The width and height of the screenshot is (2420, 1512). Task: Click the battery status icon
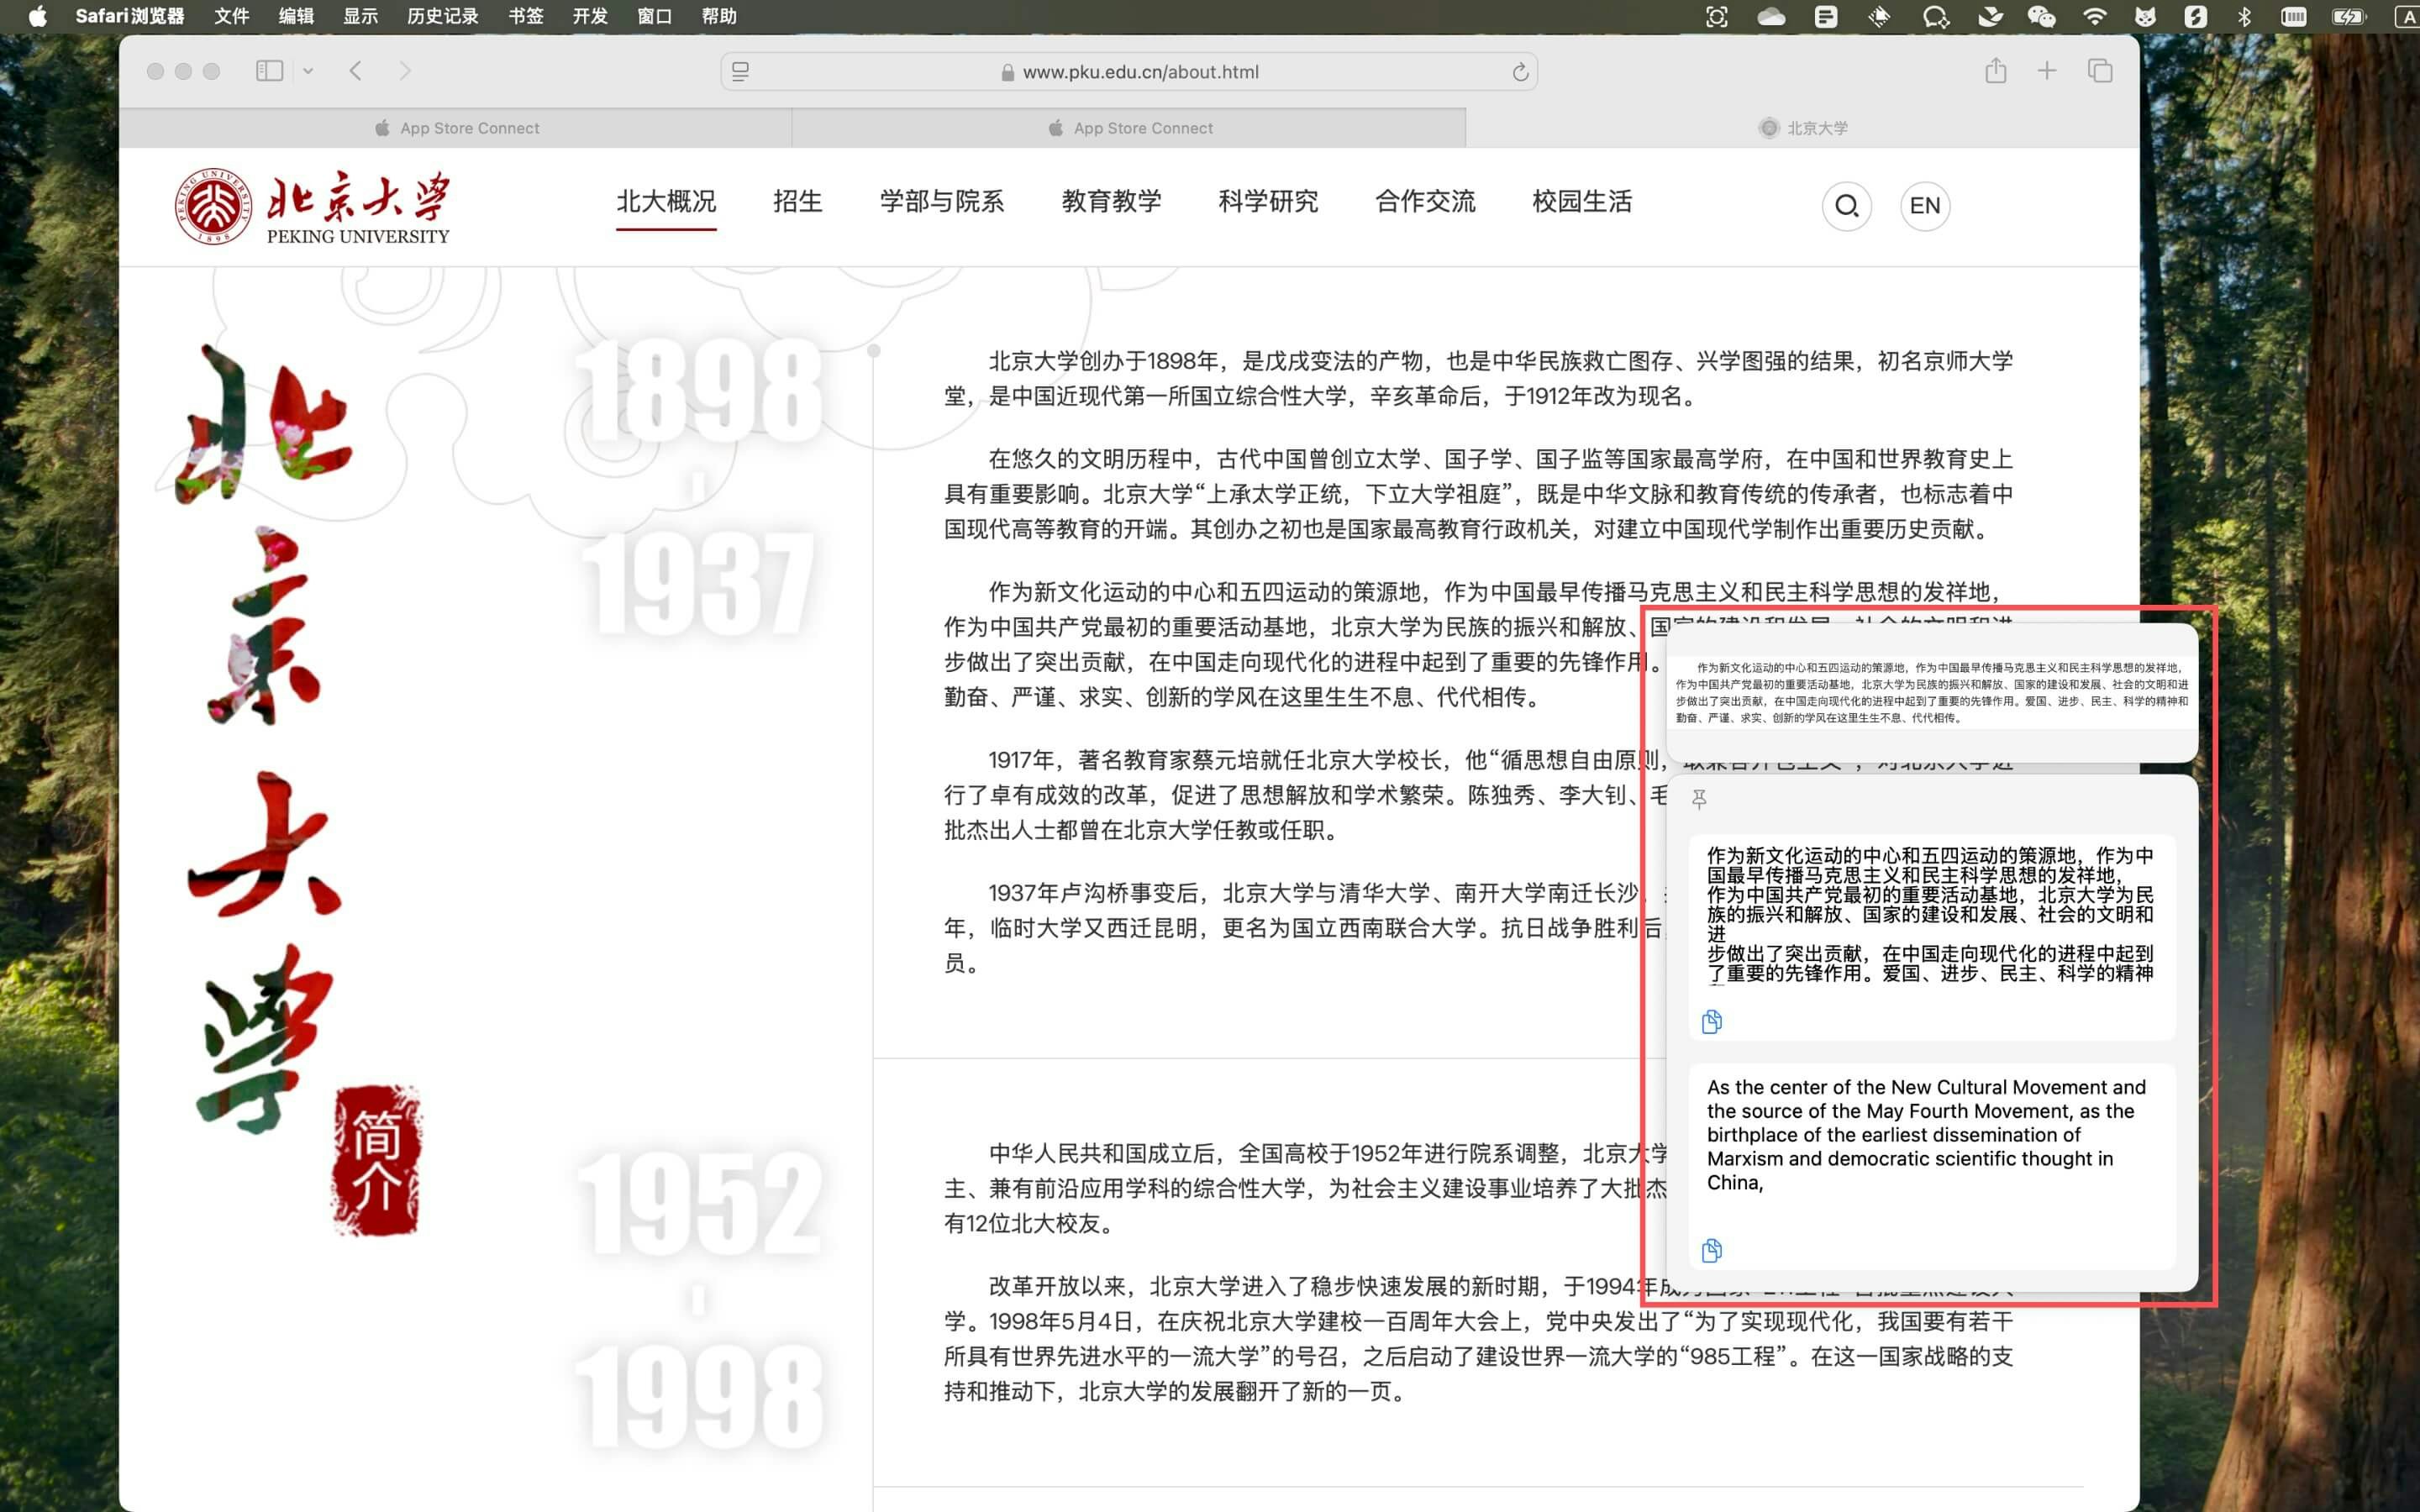(2349, 16)
